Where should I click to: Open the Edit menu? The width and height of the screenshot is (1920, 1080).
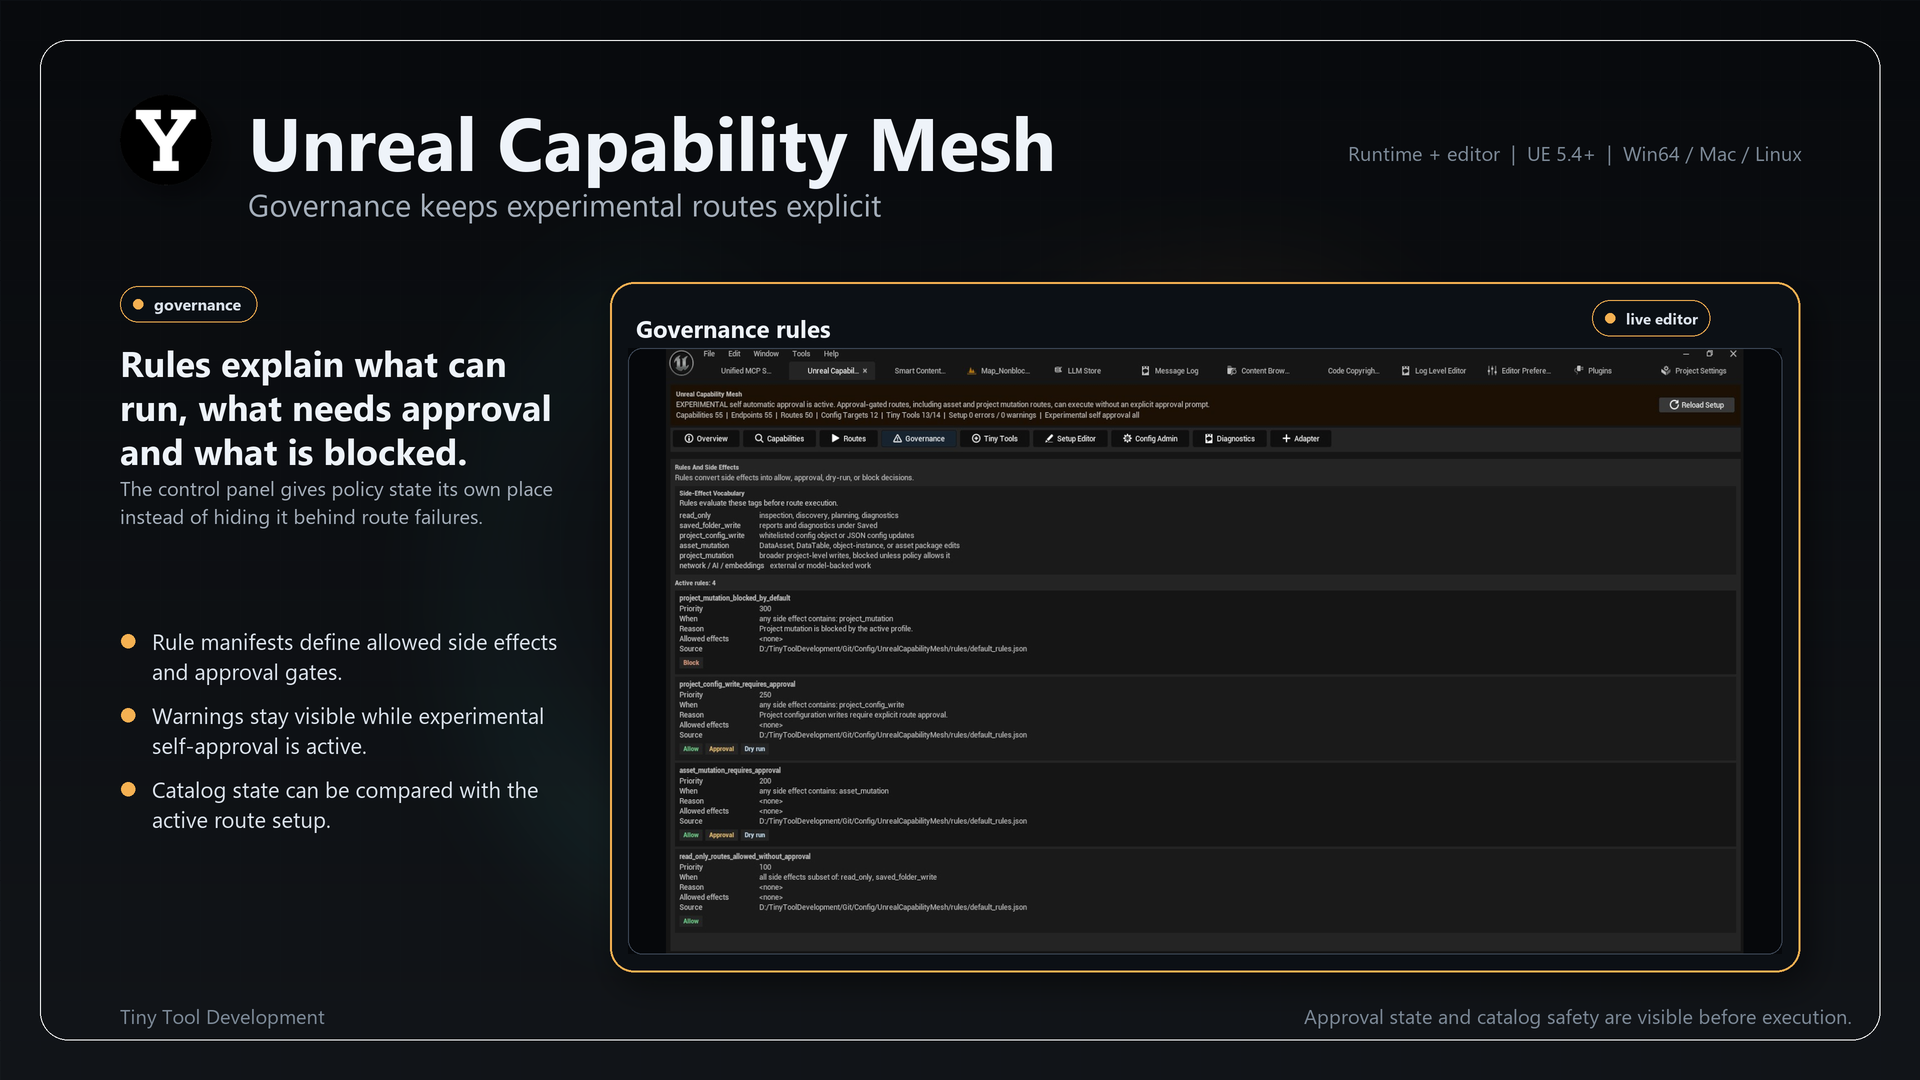(x=734, y=354)
